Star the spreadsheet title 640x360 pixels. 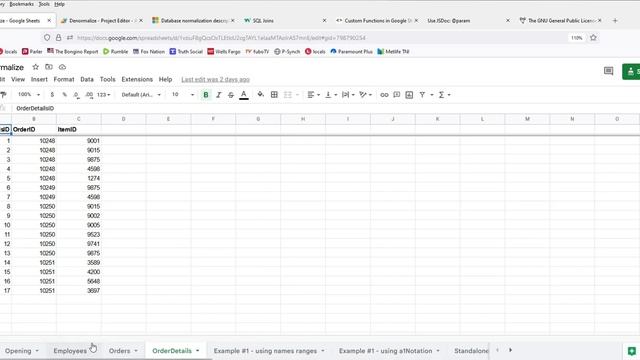click(x=36, y=67)
